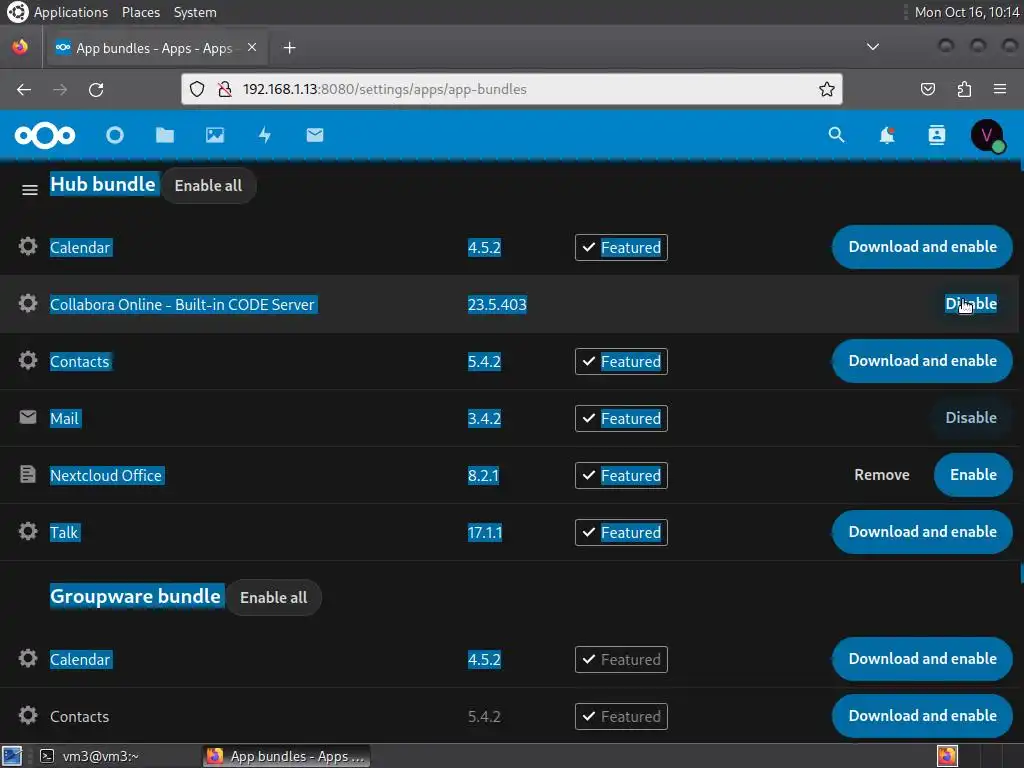
Task: Open the System menu
Action: point(195,12)
